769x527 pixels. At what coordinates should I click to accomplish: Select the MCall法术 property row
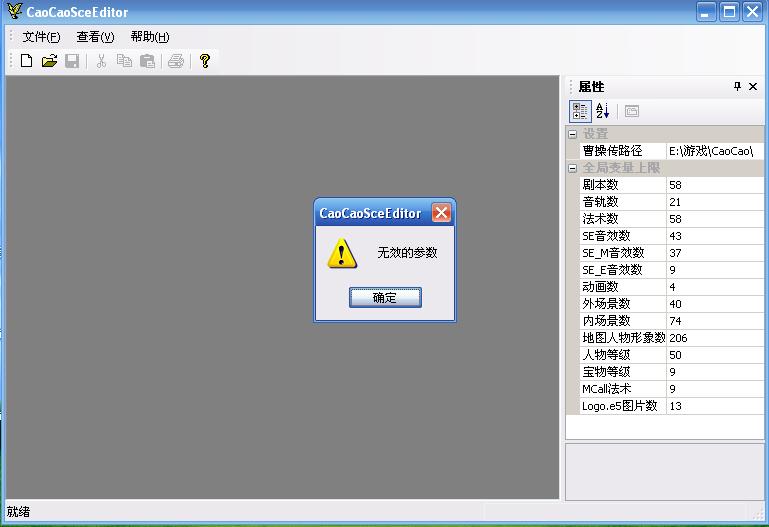pyautogui.click(x=671, y=389)
